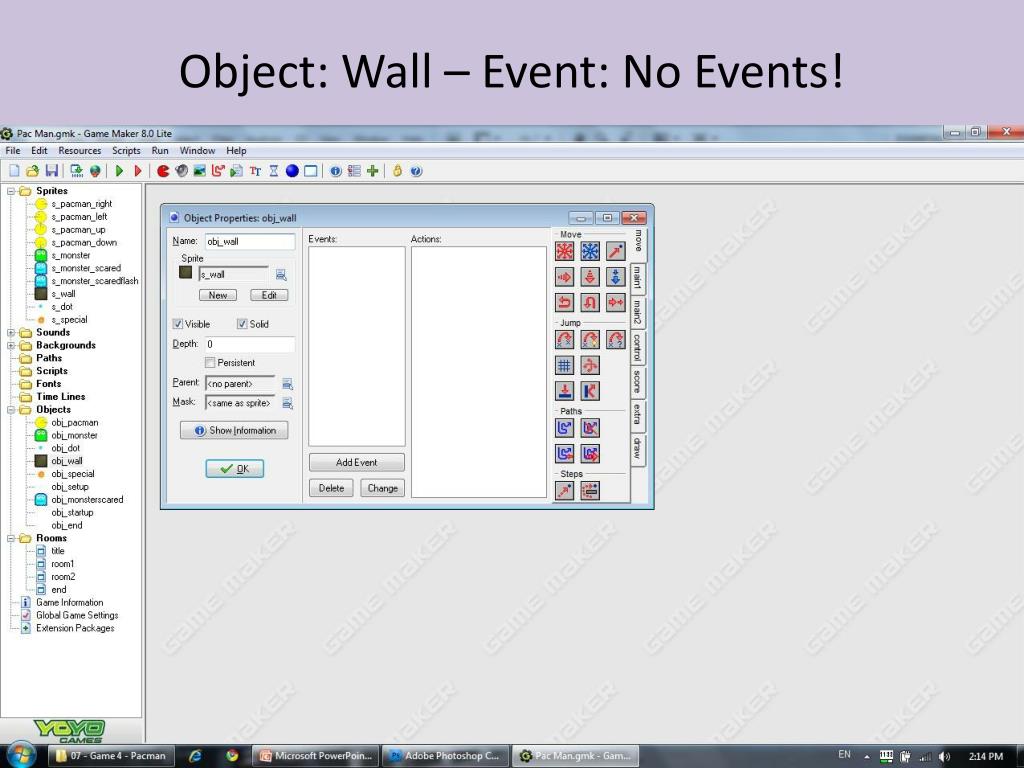
Task: Select the Set Friction action icon
Action: point(615,302)
